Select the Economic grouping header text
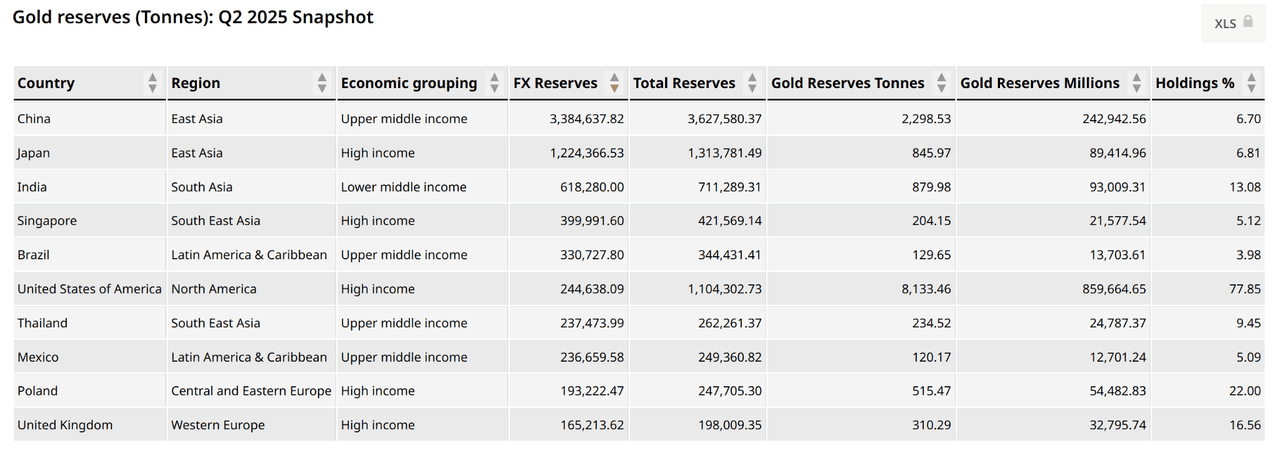1280x458 pixels. click(x=408, y=83)
